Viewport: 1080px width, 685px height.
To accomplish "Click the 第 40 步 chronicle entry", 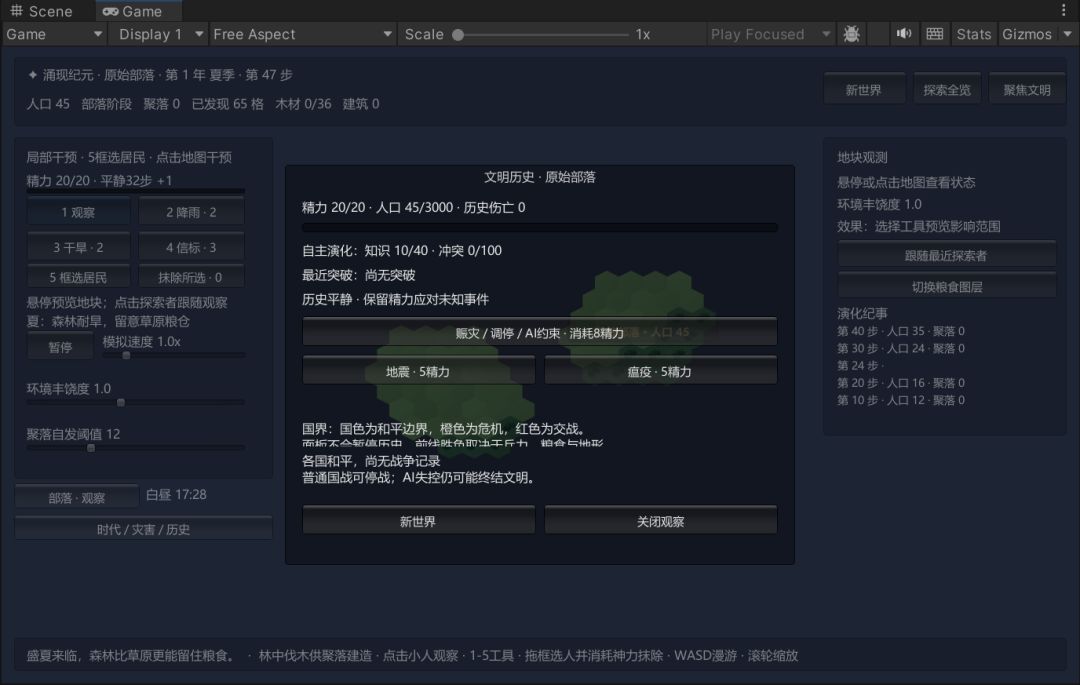I will pyautogui.click(x=901, y=331).
